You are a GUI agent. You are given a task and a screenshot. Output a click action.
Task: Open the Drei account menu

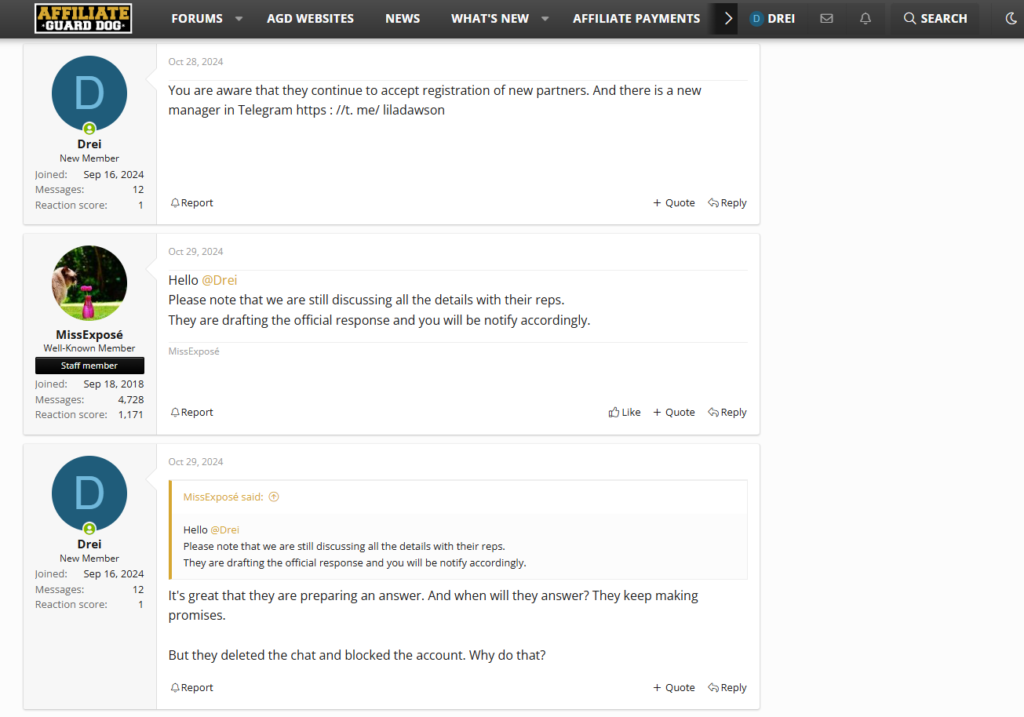[772, 18]
